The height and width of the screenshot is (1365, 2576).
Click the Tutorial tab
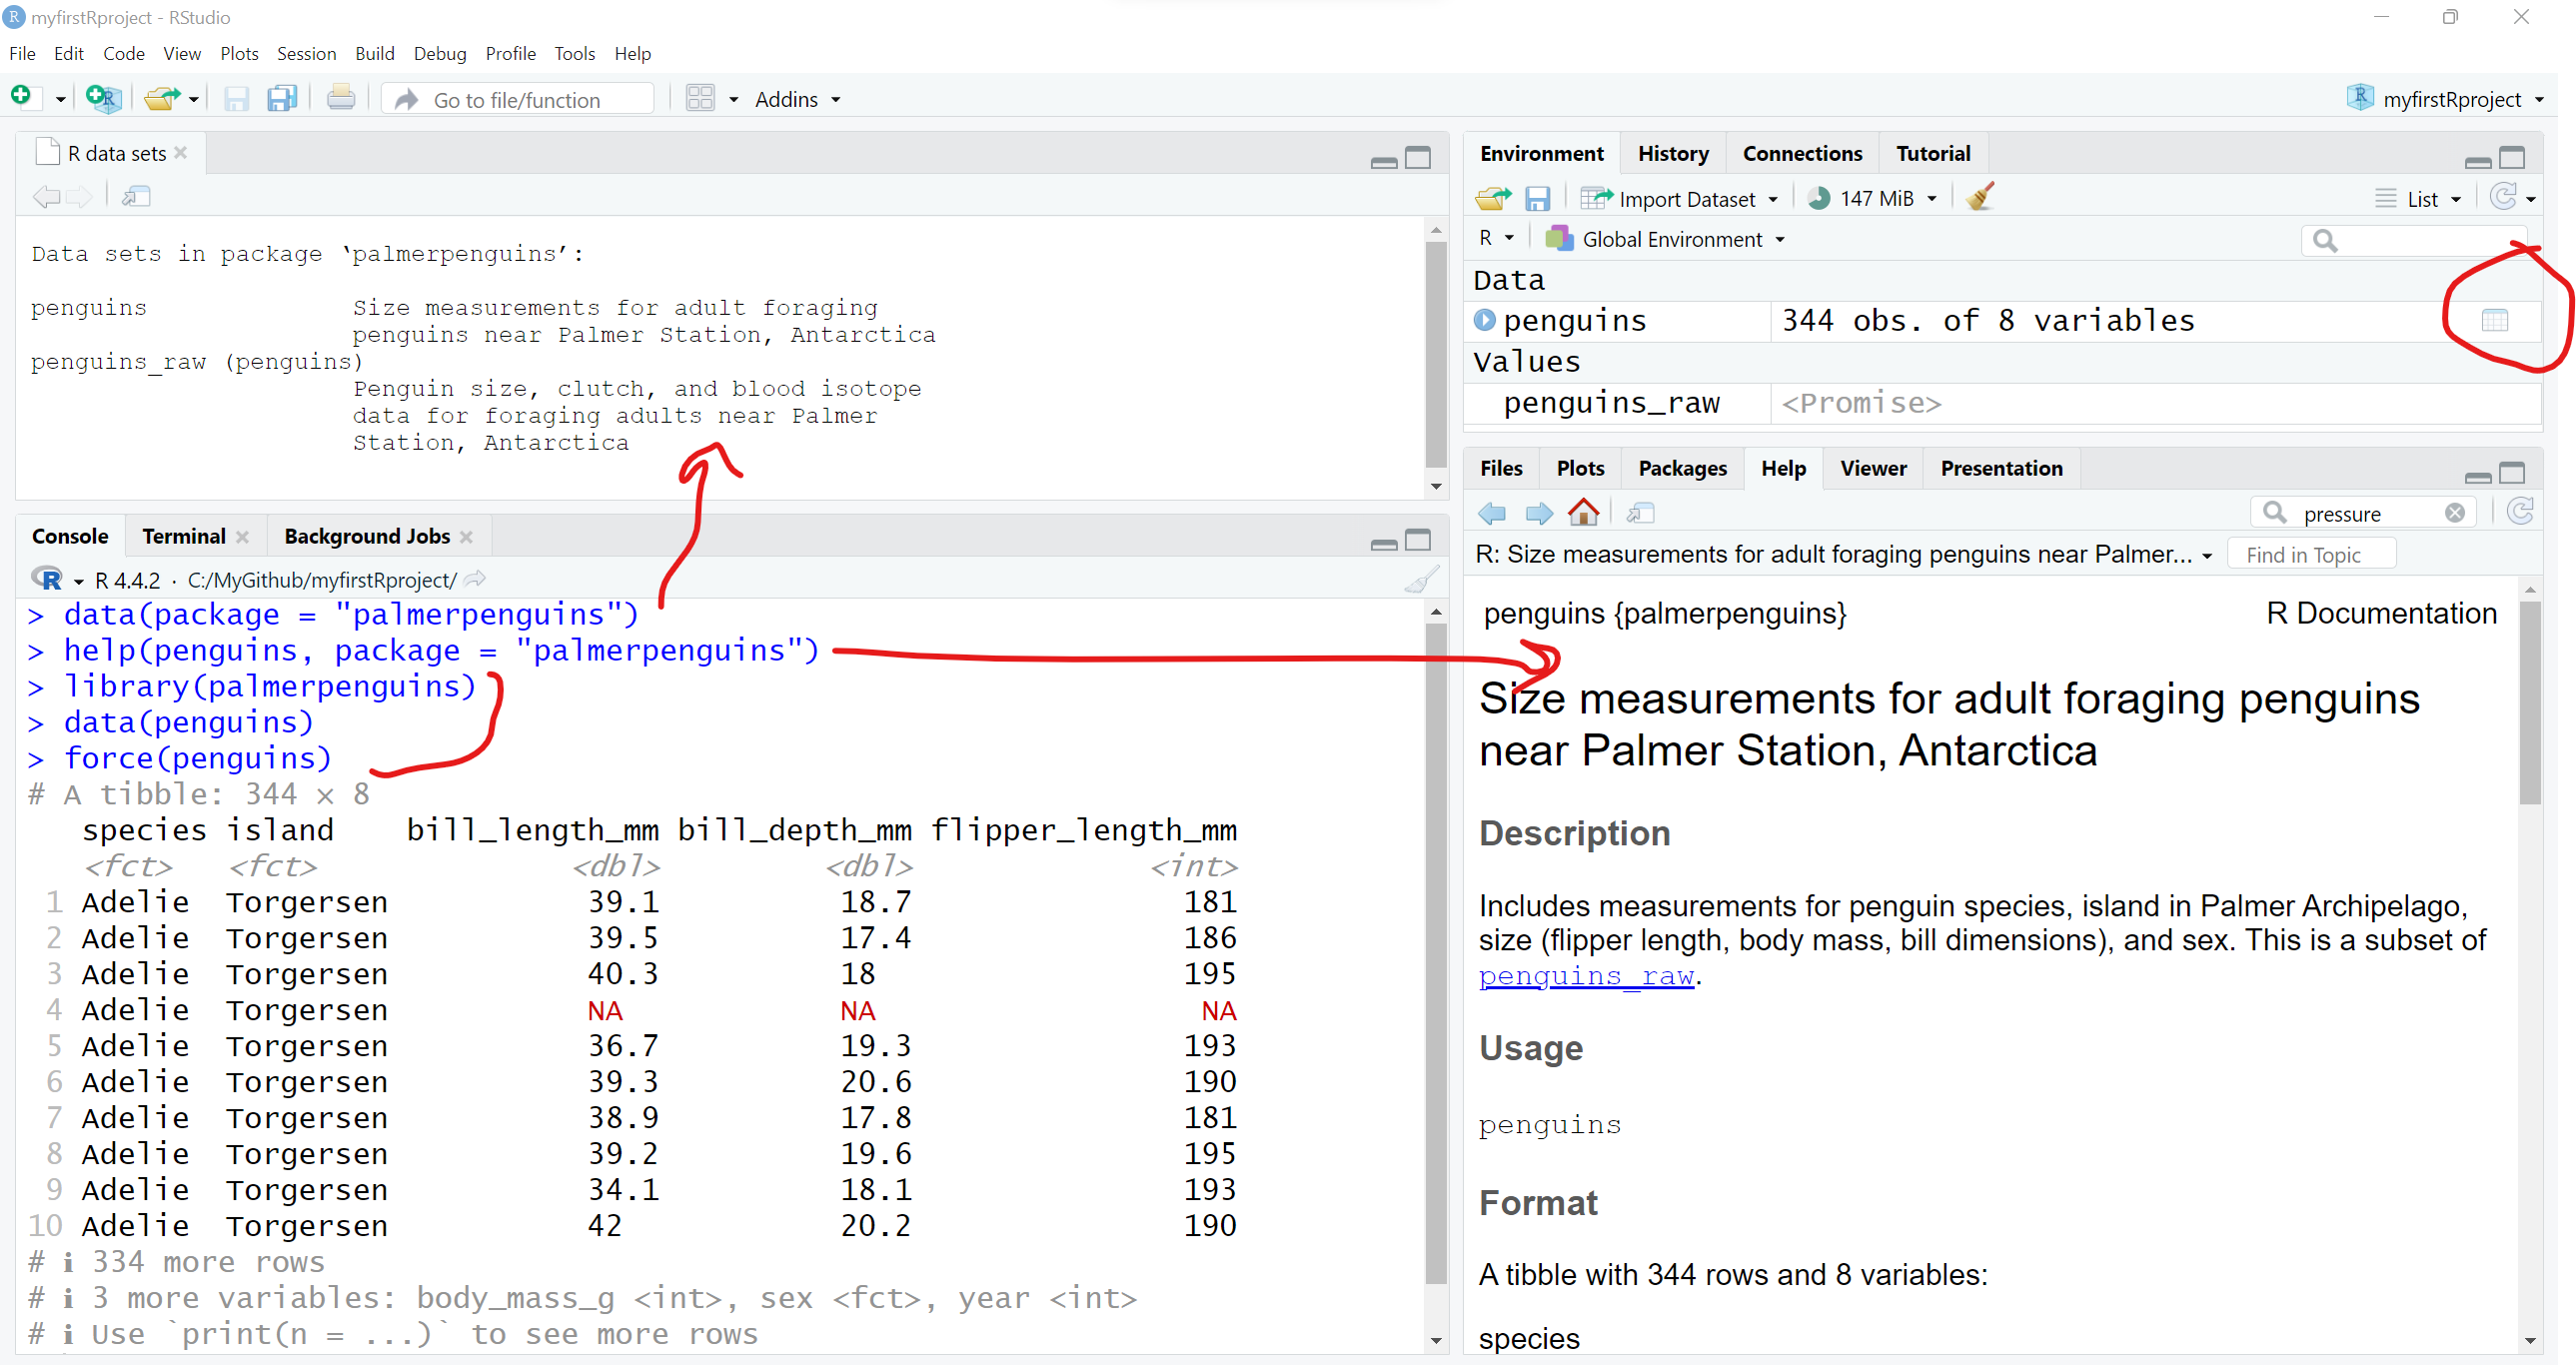click(1932, 153)
